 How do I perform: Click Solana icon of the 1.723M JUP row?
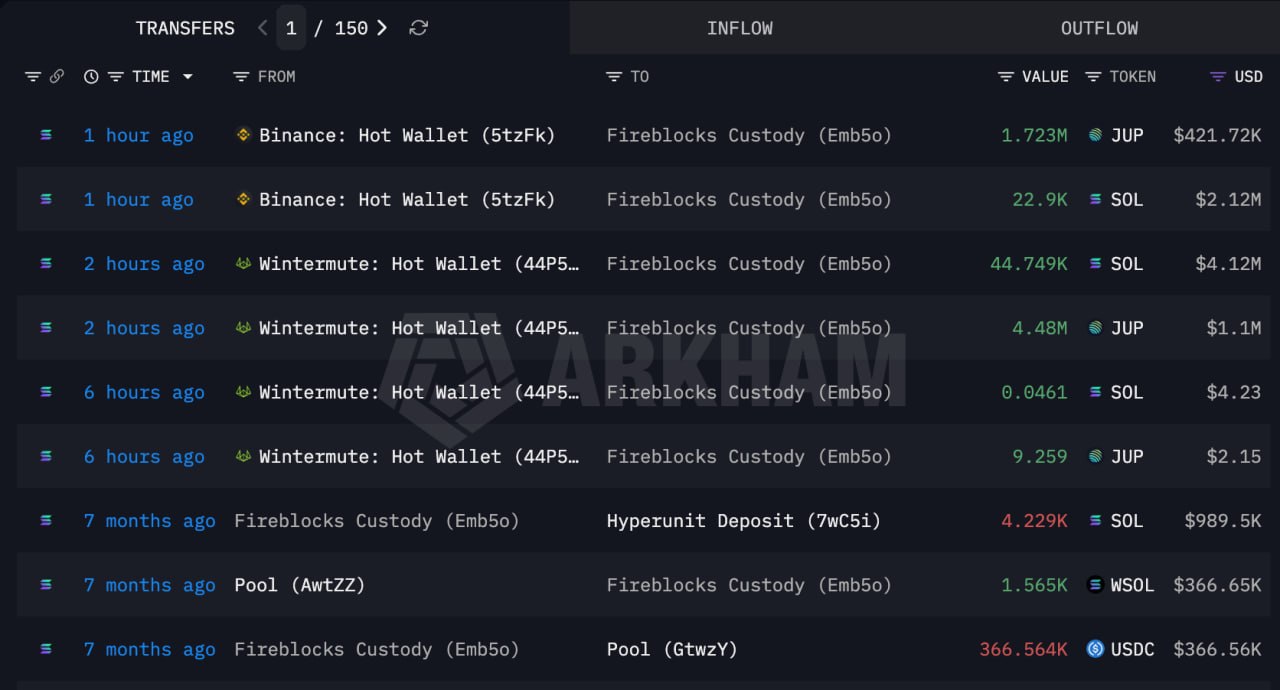(x=45, y=135)
